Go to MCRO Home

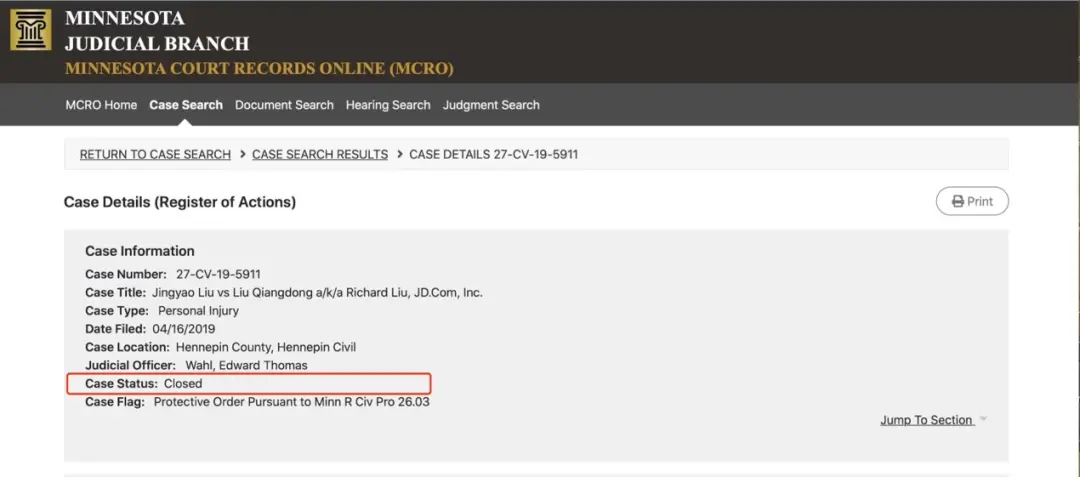(x=101, y=105)
